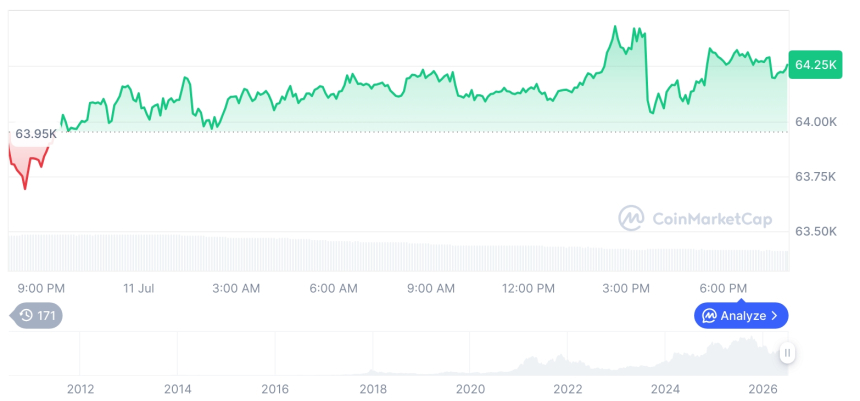Click the 64.00K price axis label
860x401 pixels.
(816, 122)
